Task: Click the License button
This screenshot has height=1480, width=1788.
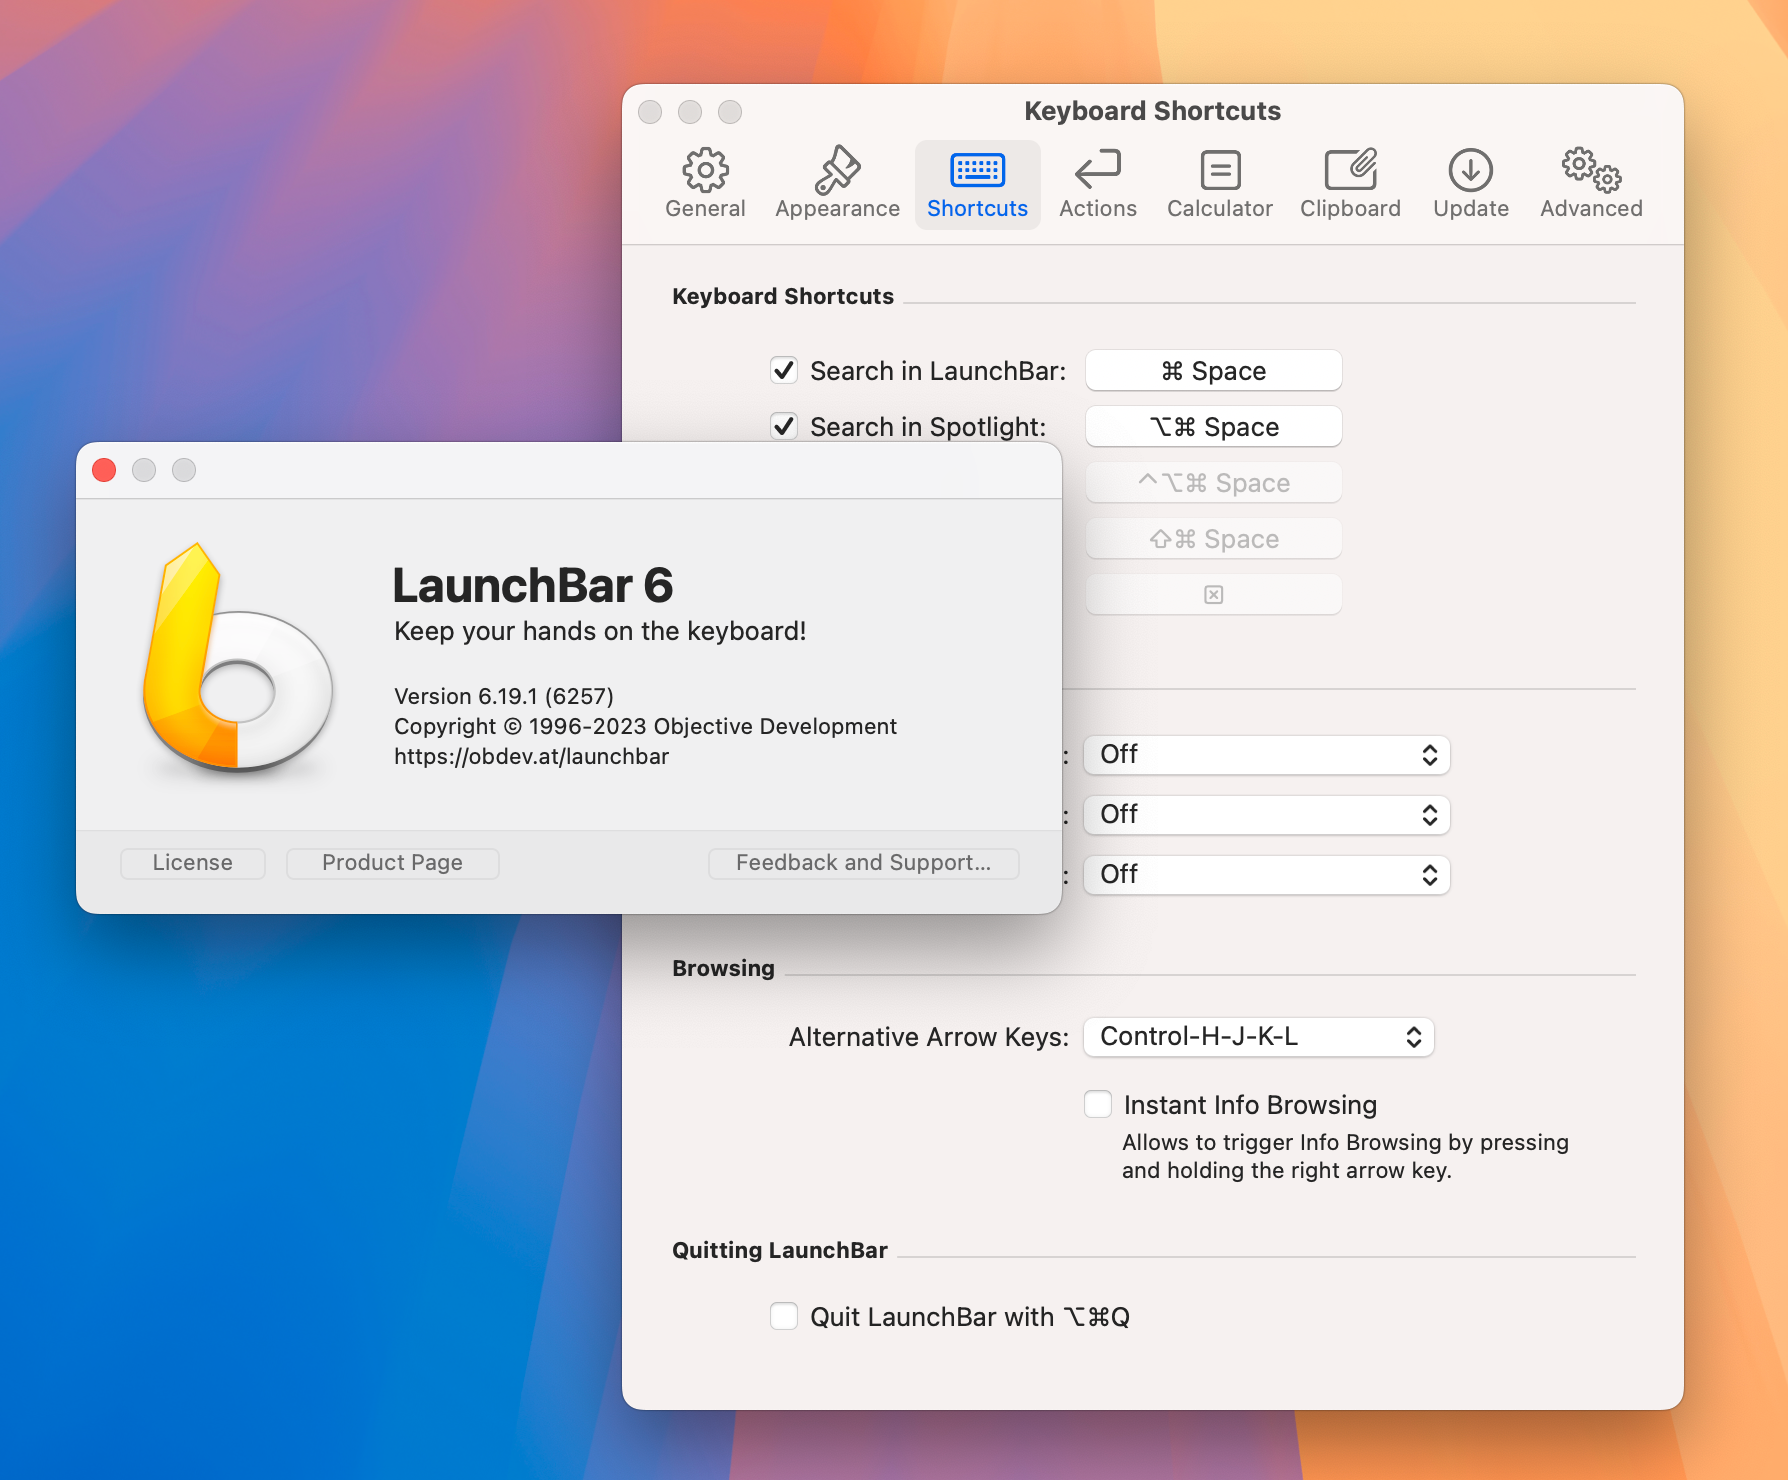Action: 193,863
